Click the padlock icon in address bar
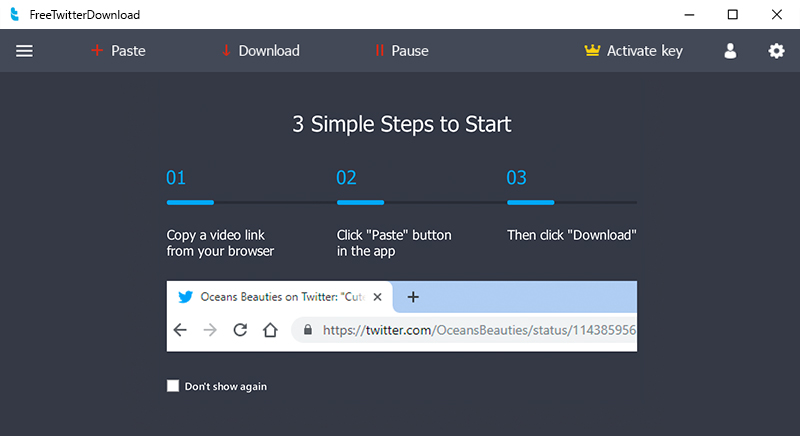 [308, 330]
